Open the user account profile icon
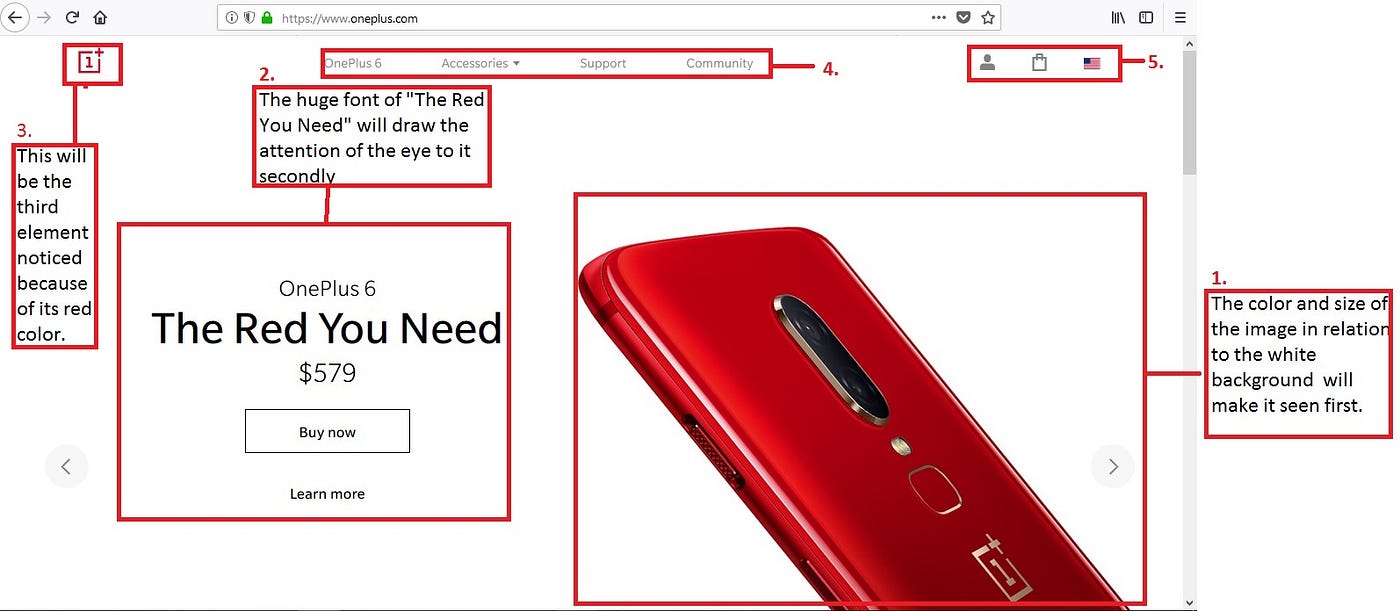The width and height of the screenshot is (1400, 611). click(x=987, y=62)
